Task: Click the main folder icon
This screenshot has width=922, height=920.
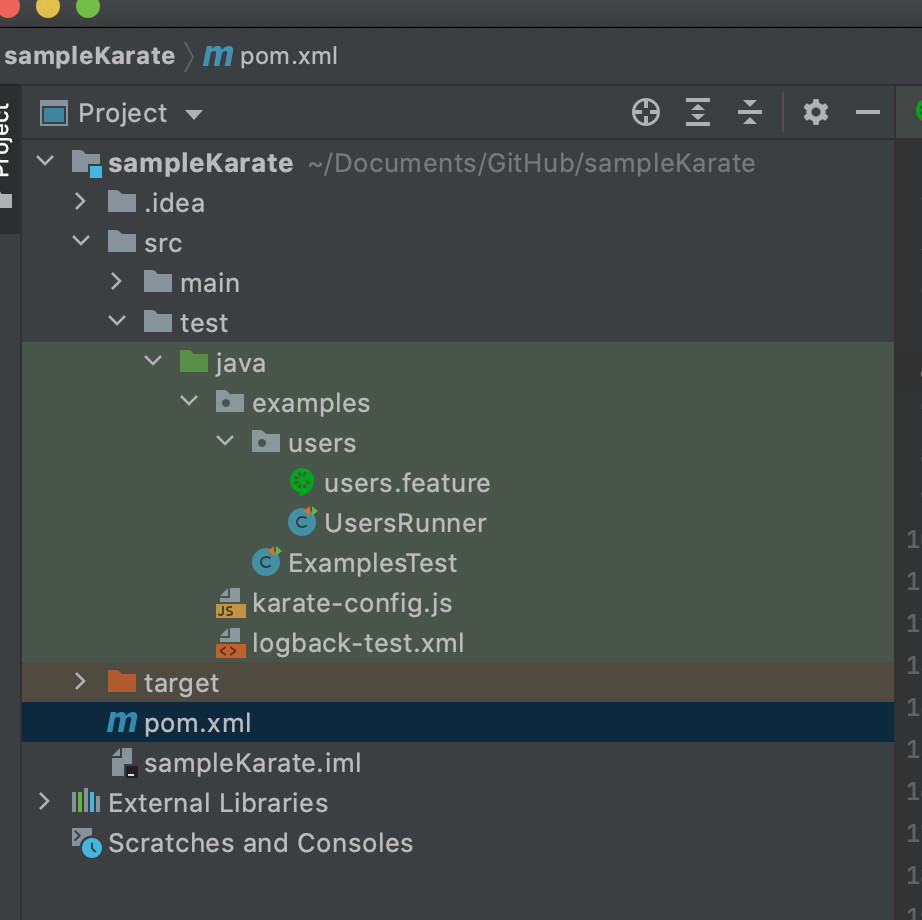Action: (x=158, y=282)
